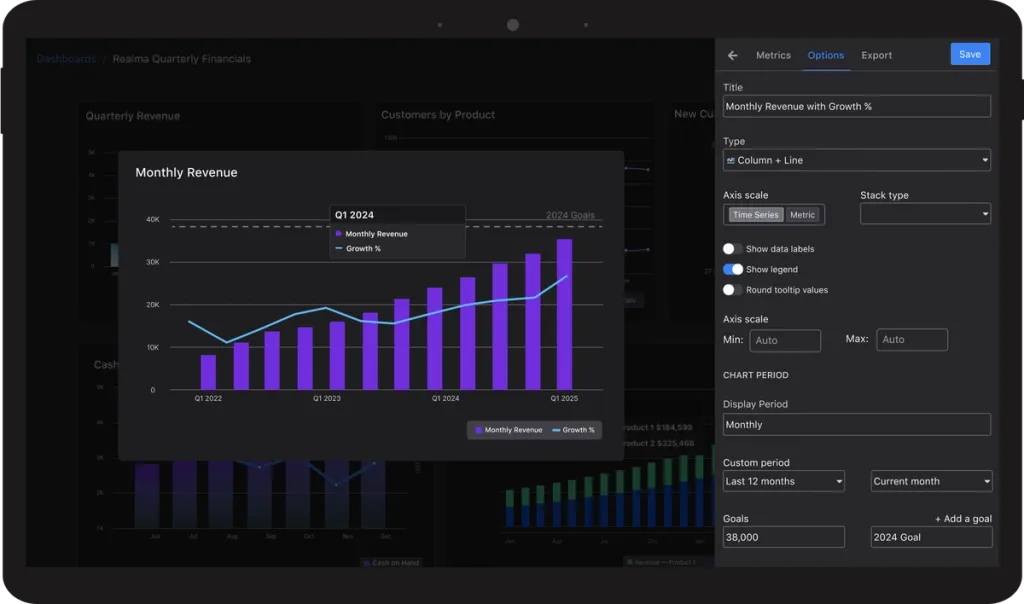Set the Min axis scale field
This screenshot has width=1024, height=604.
[785, 340]
